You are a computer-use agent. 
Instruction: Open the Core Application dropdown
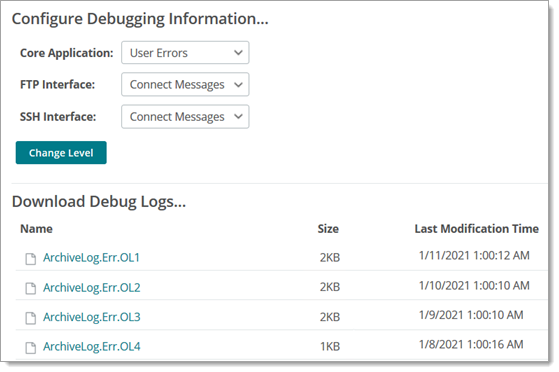click(185, 53)
